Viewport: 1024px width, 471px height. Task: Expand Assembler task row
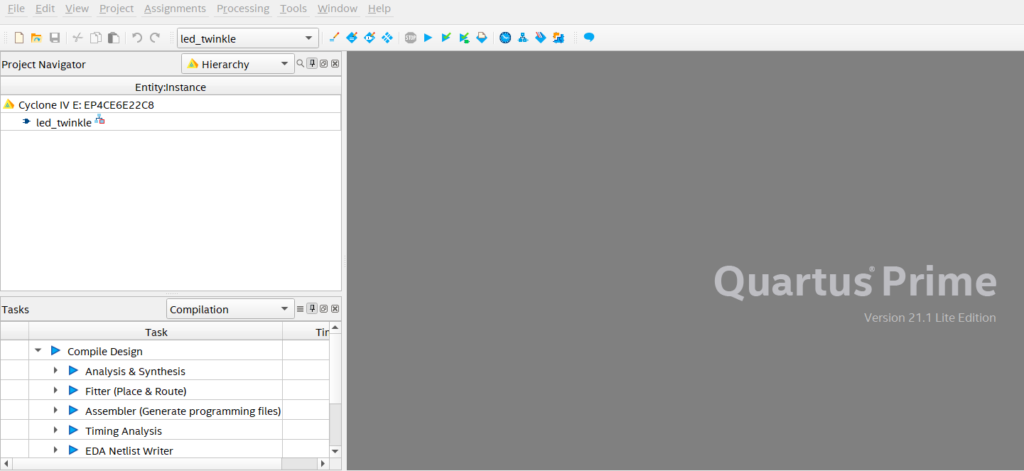56,411
